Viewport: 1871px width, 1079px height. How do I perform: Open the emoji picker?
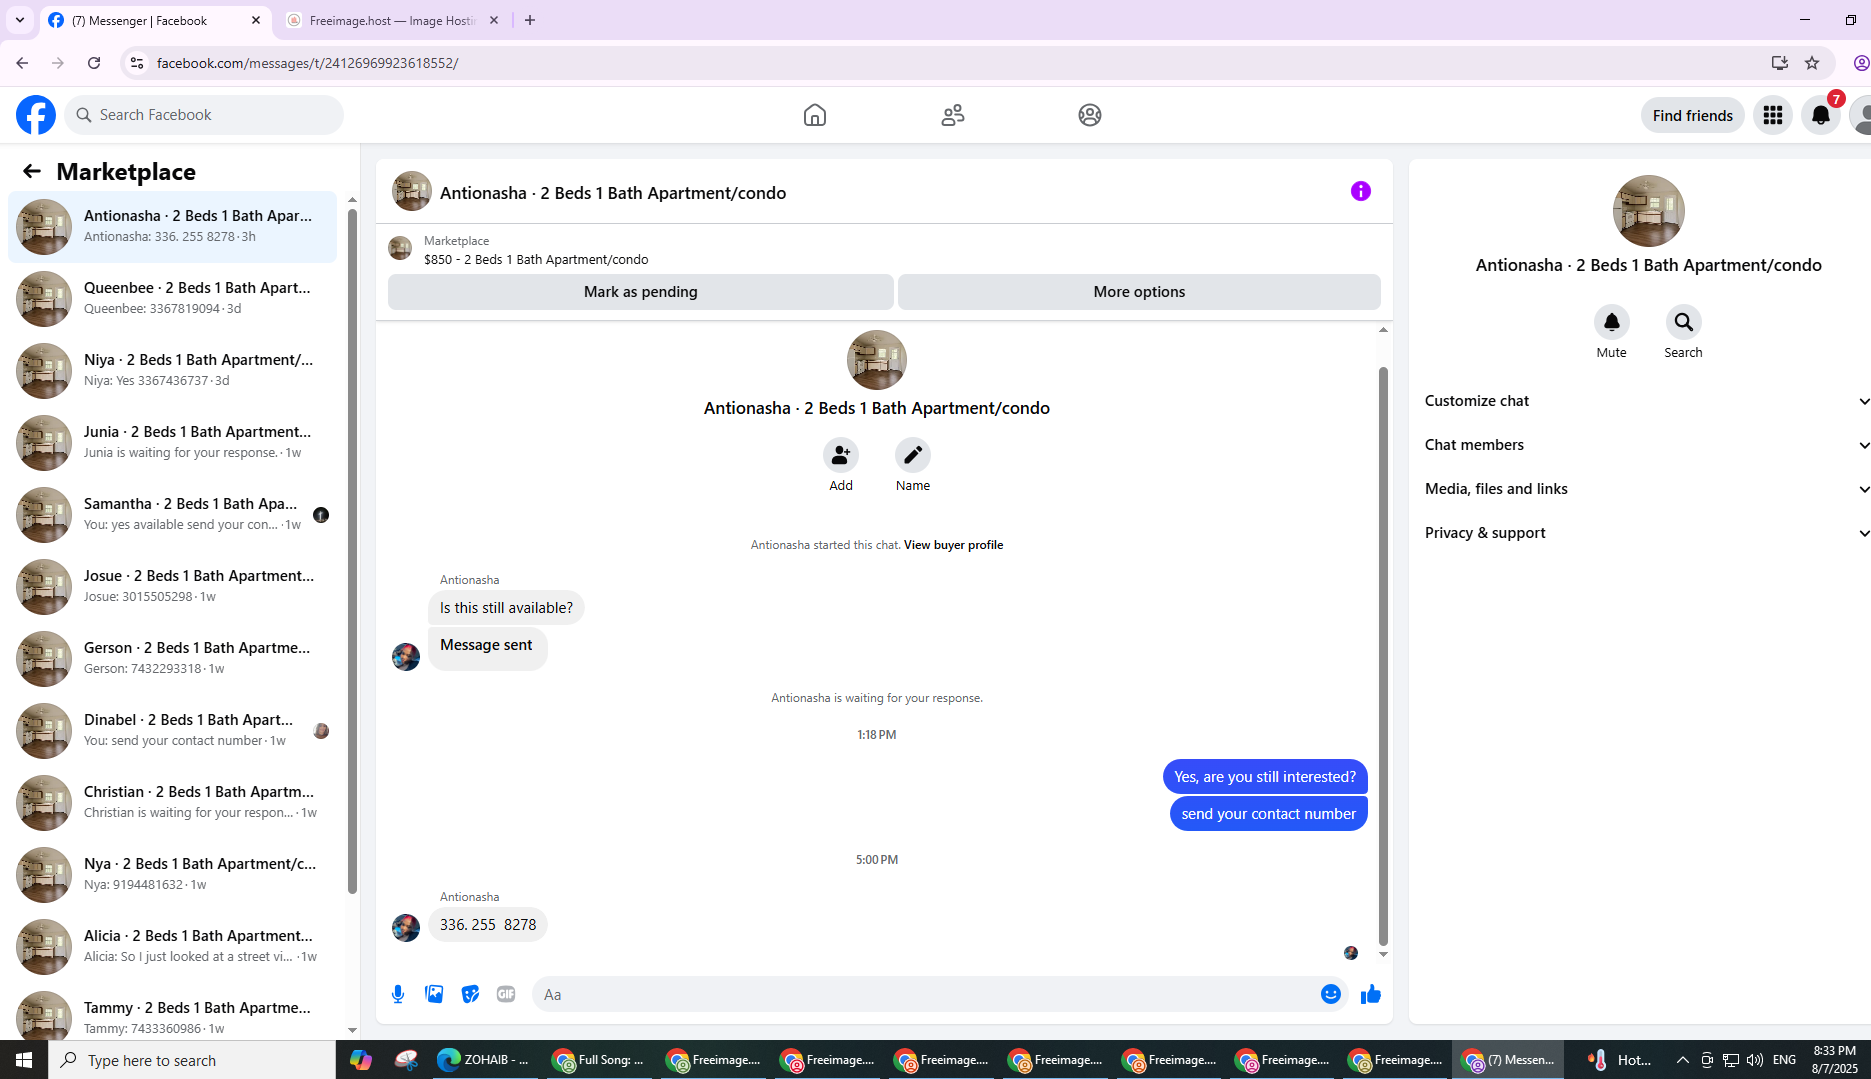tap(1331, 994)
